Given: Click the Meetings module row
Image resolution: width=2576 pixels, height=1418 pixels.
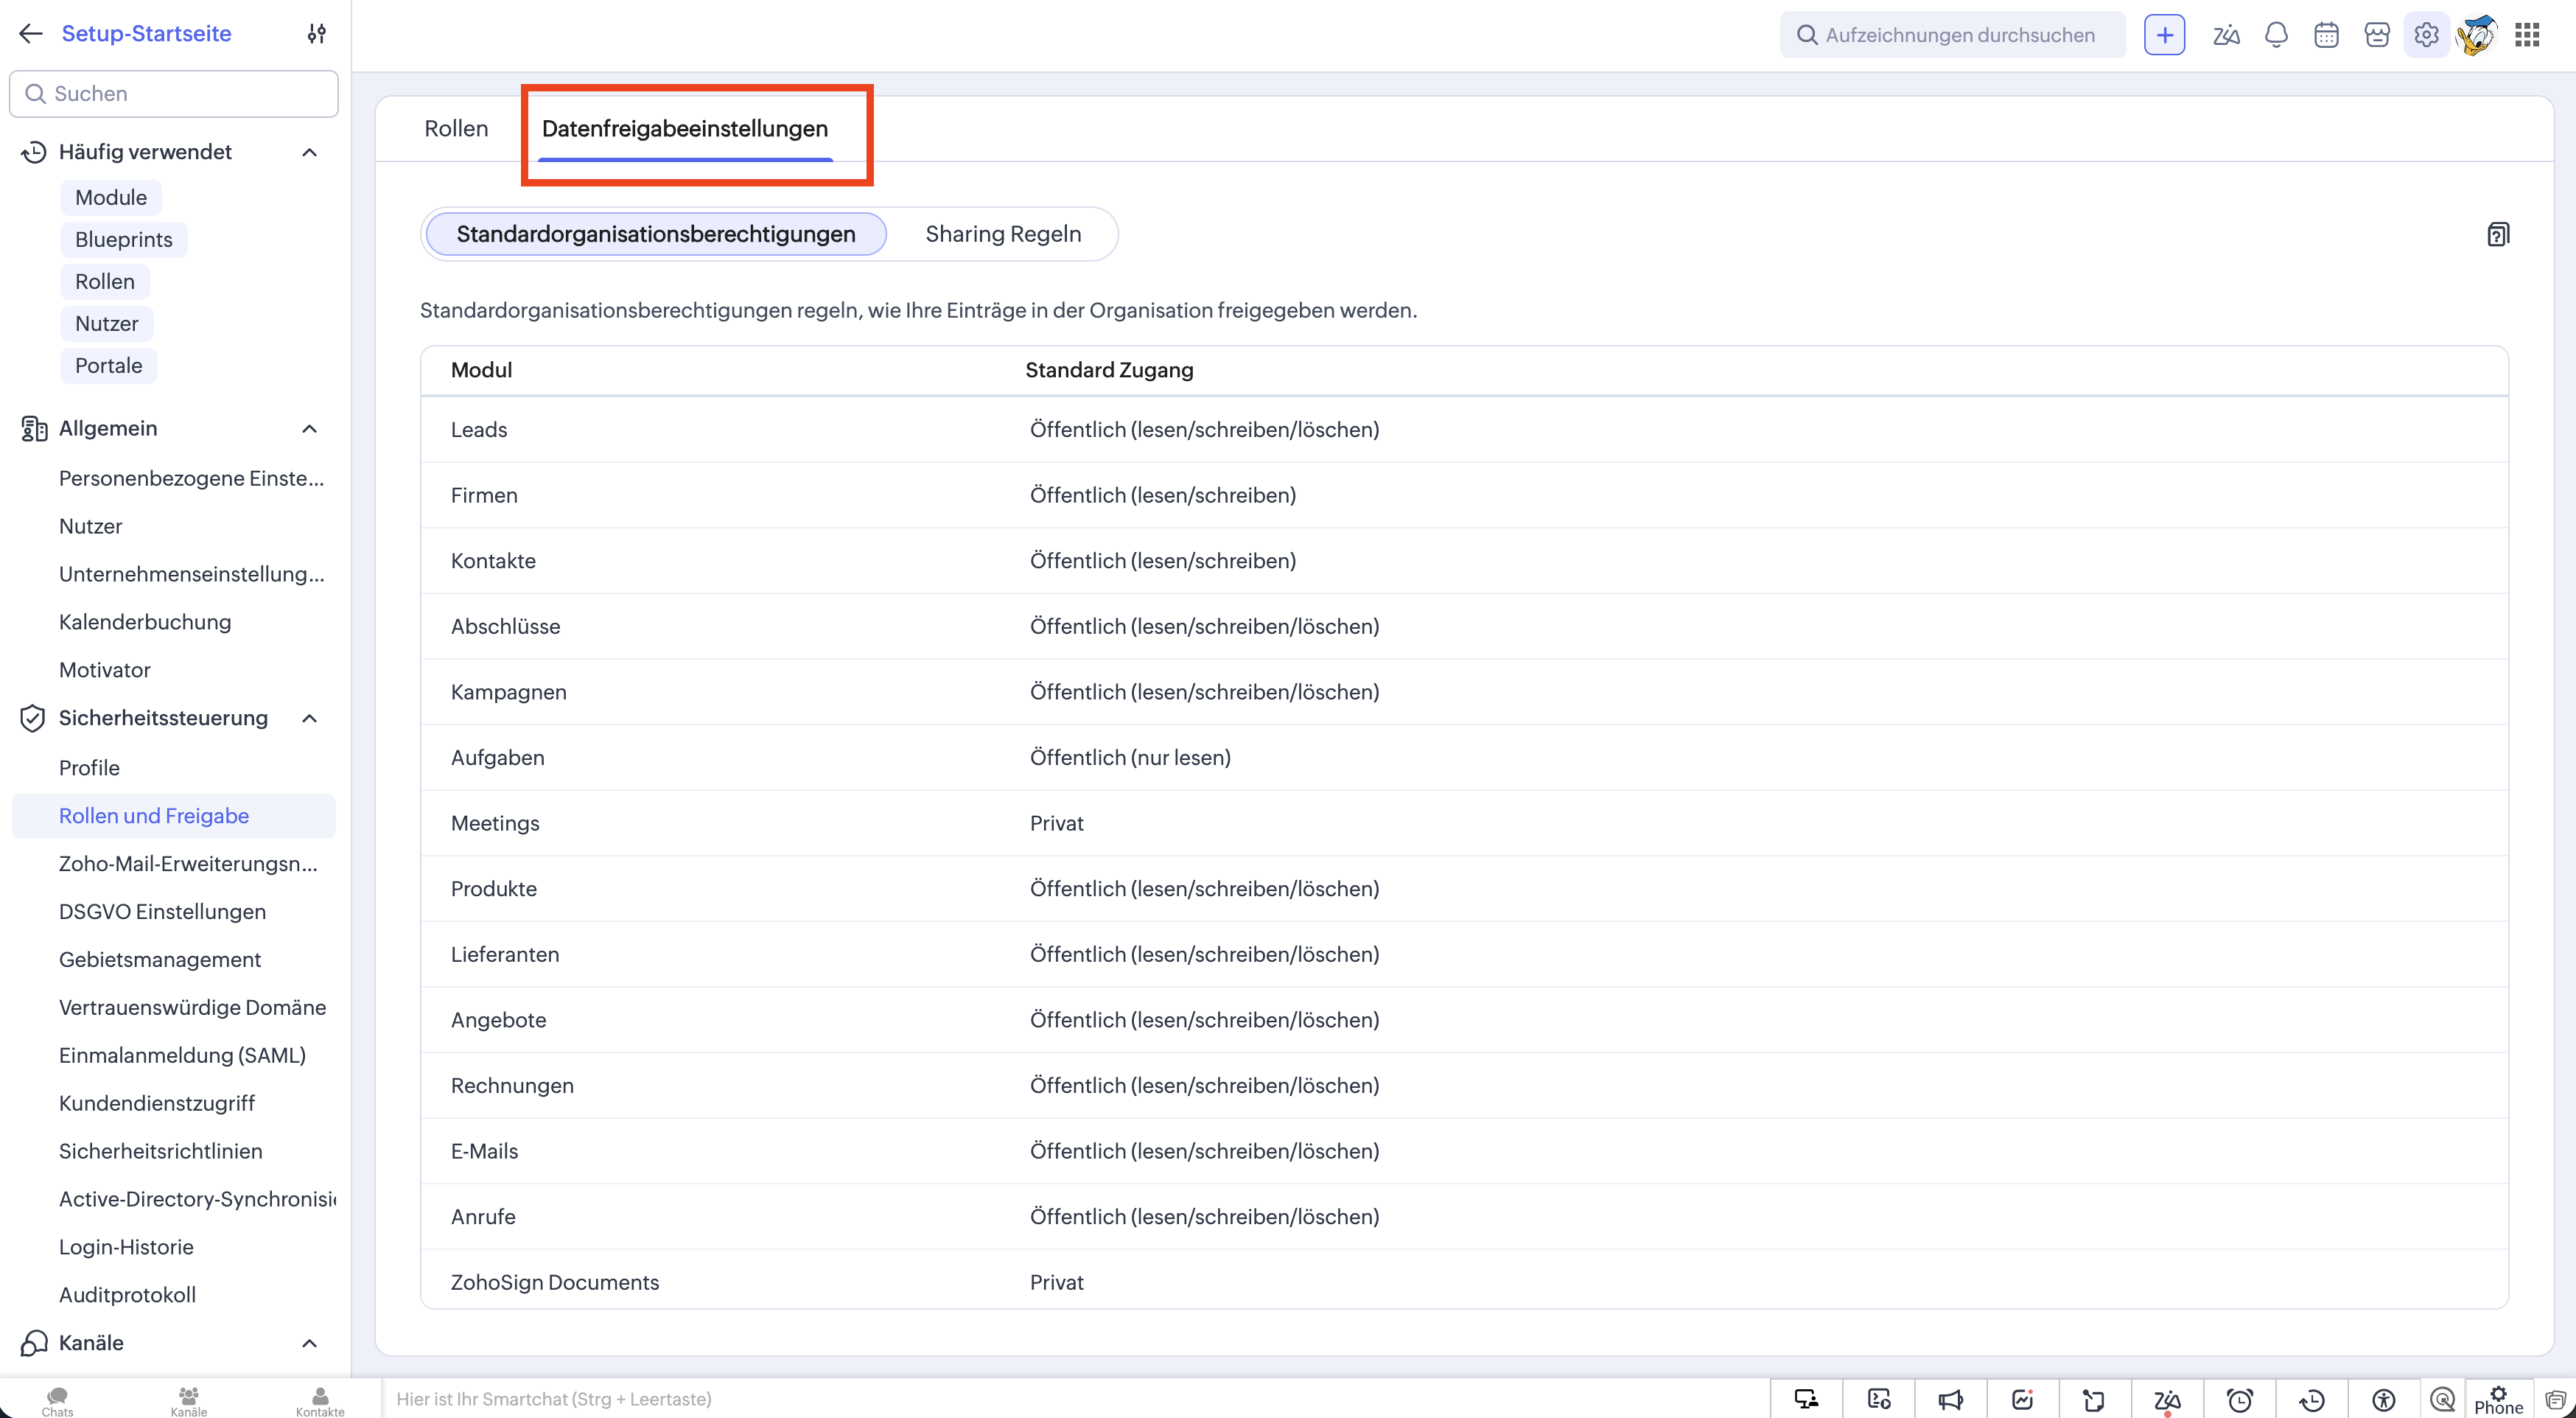Looking at the screenshot, I should [1464, 823].
